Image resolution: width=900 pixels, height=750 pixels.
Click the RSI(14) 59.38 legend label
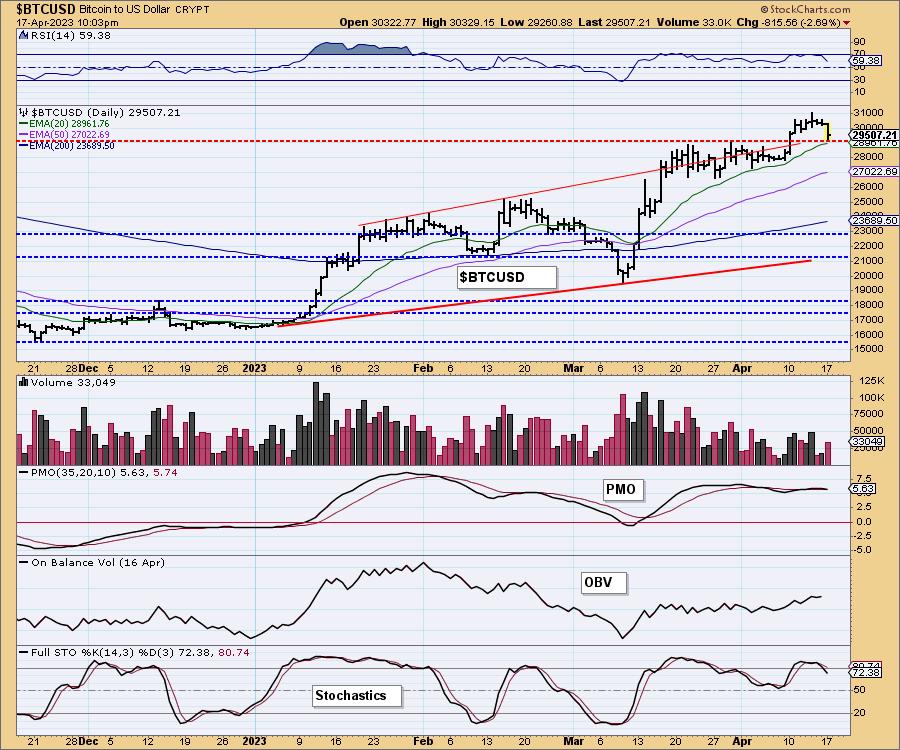(71, 35)
